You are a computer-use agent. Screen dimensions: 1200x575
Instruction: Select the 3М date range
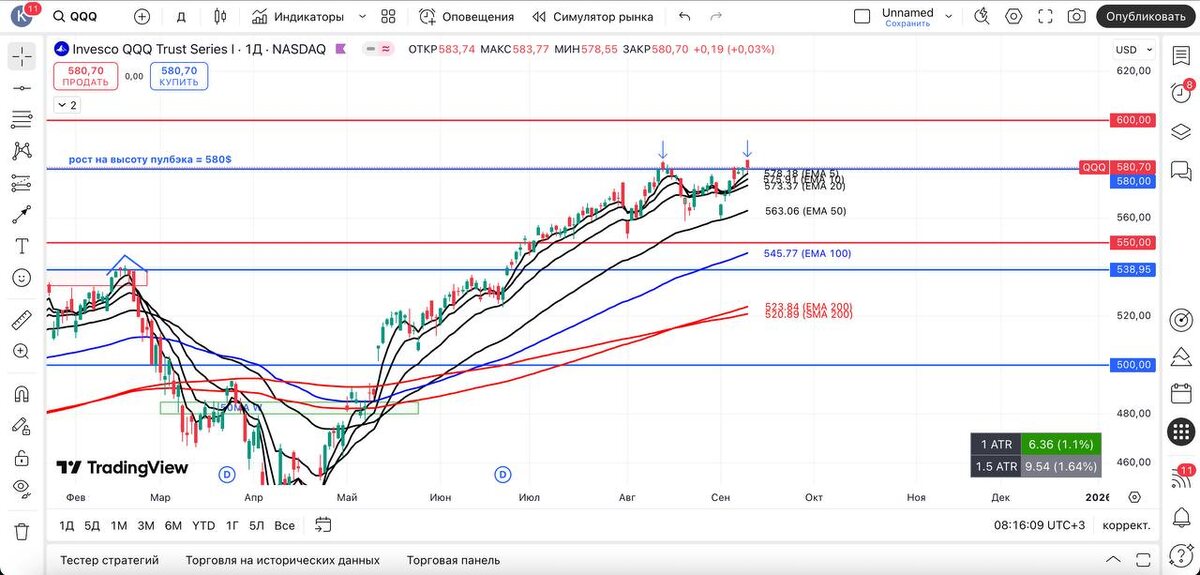click(x=146, y=525)
